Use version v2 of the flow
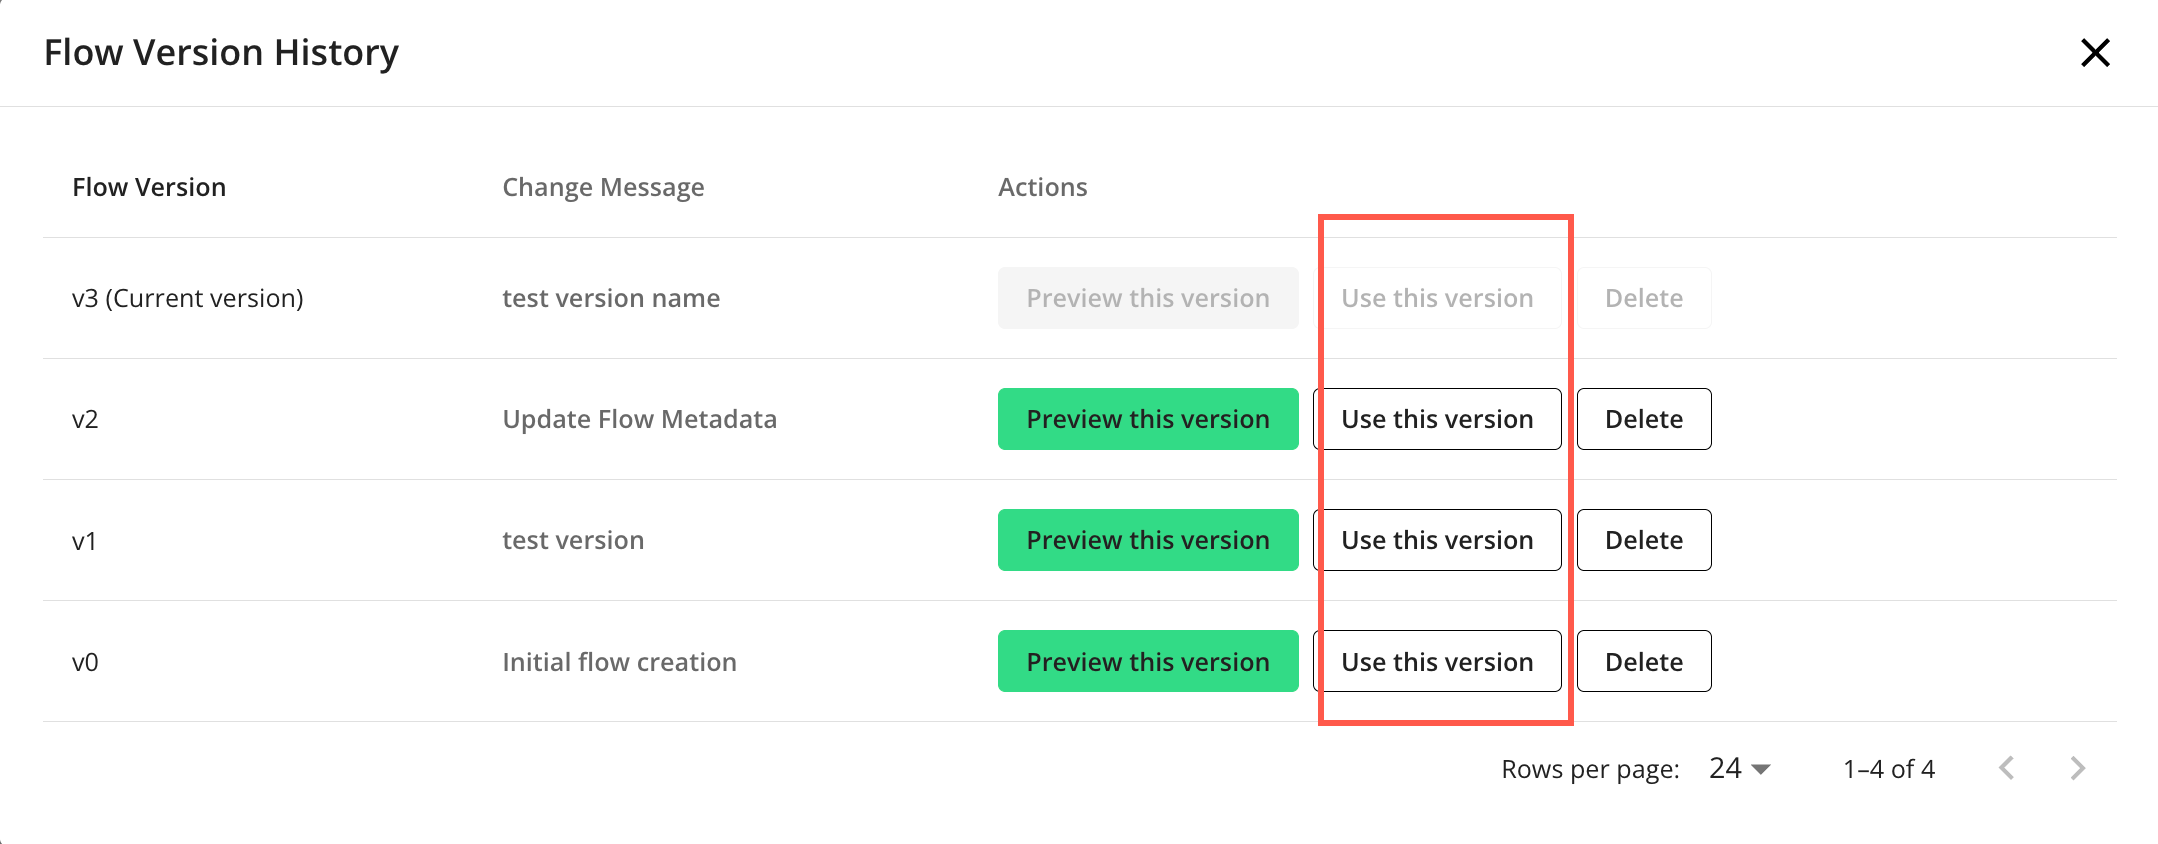The width and height of the screenshot is (2158, 844). [1436, 419]
